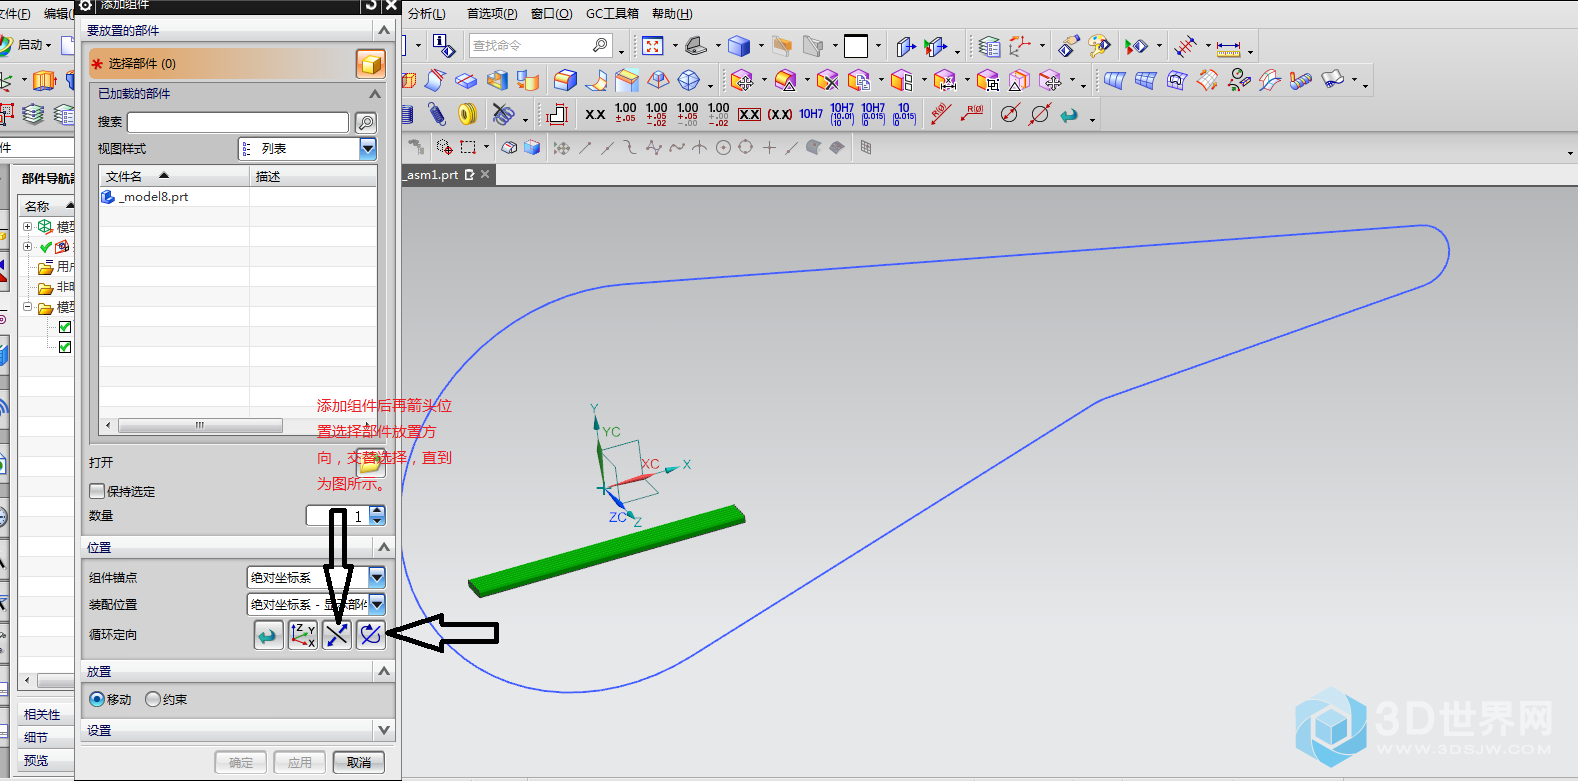Click the spring tool icon

click(x=437, y=114)
